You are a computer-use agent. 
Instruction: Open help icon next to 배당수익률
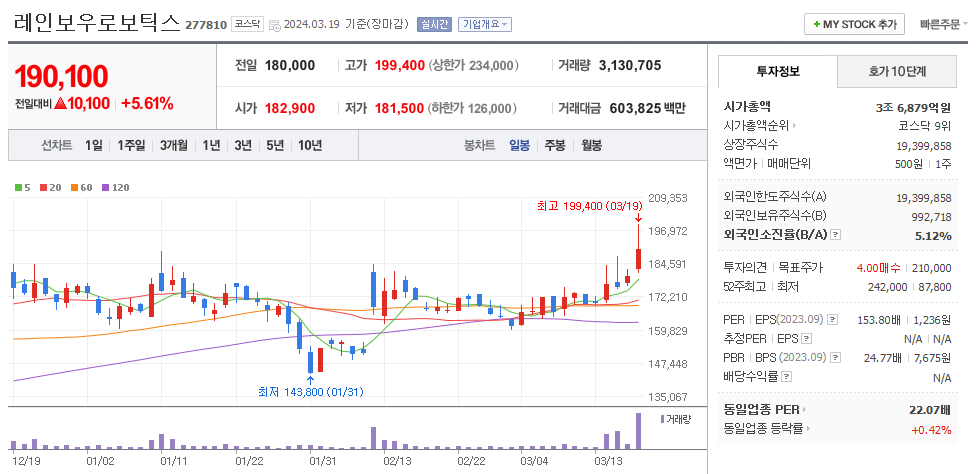coord(787,377)
